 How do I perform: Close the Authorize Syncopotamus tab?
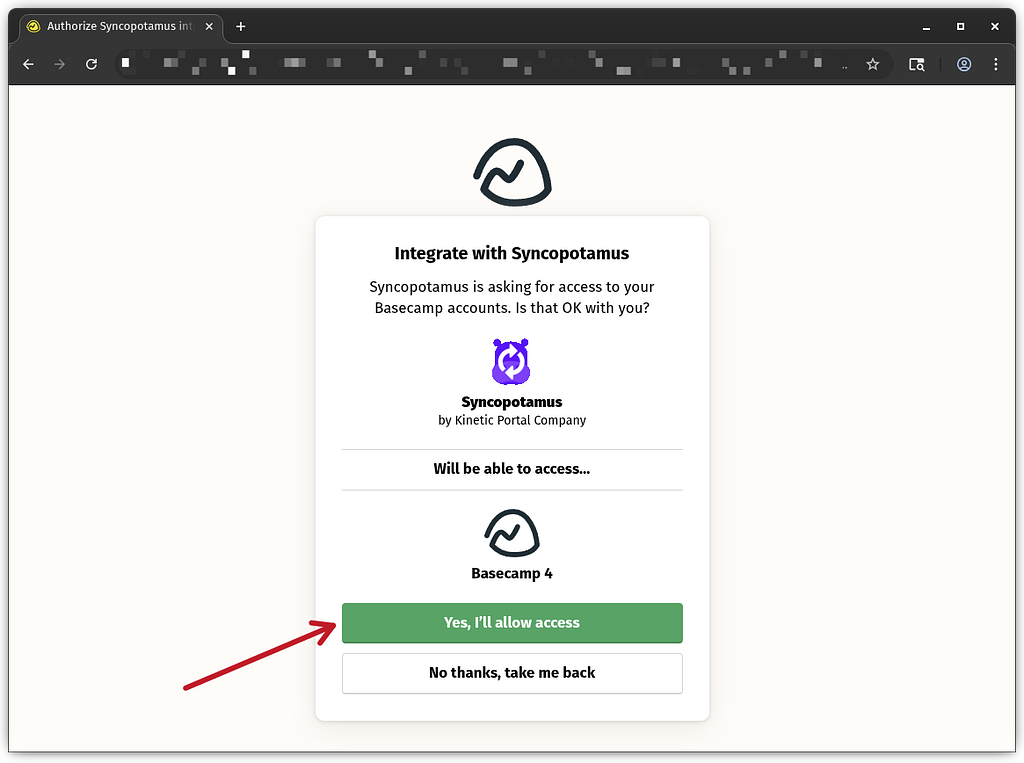[x=209, y=26]
